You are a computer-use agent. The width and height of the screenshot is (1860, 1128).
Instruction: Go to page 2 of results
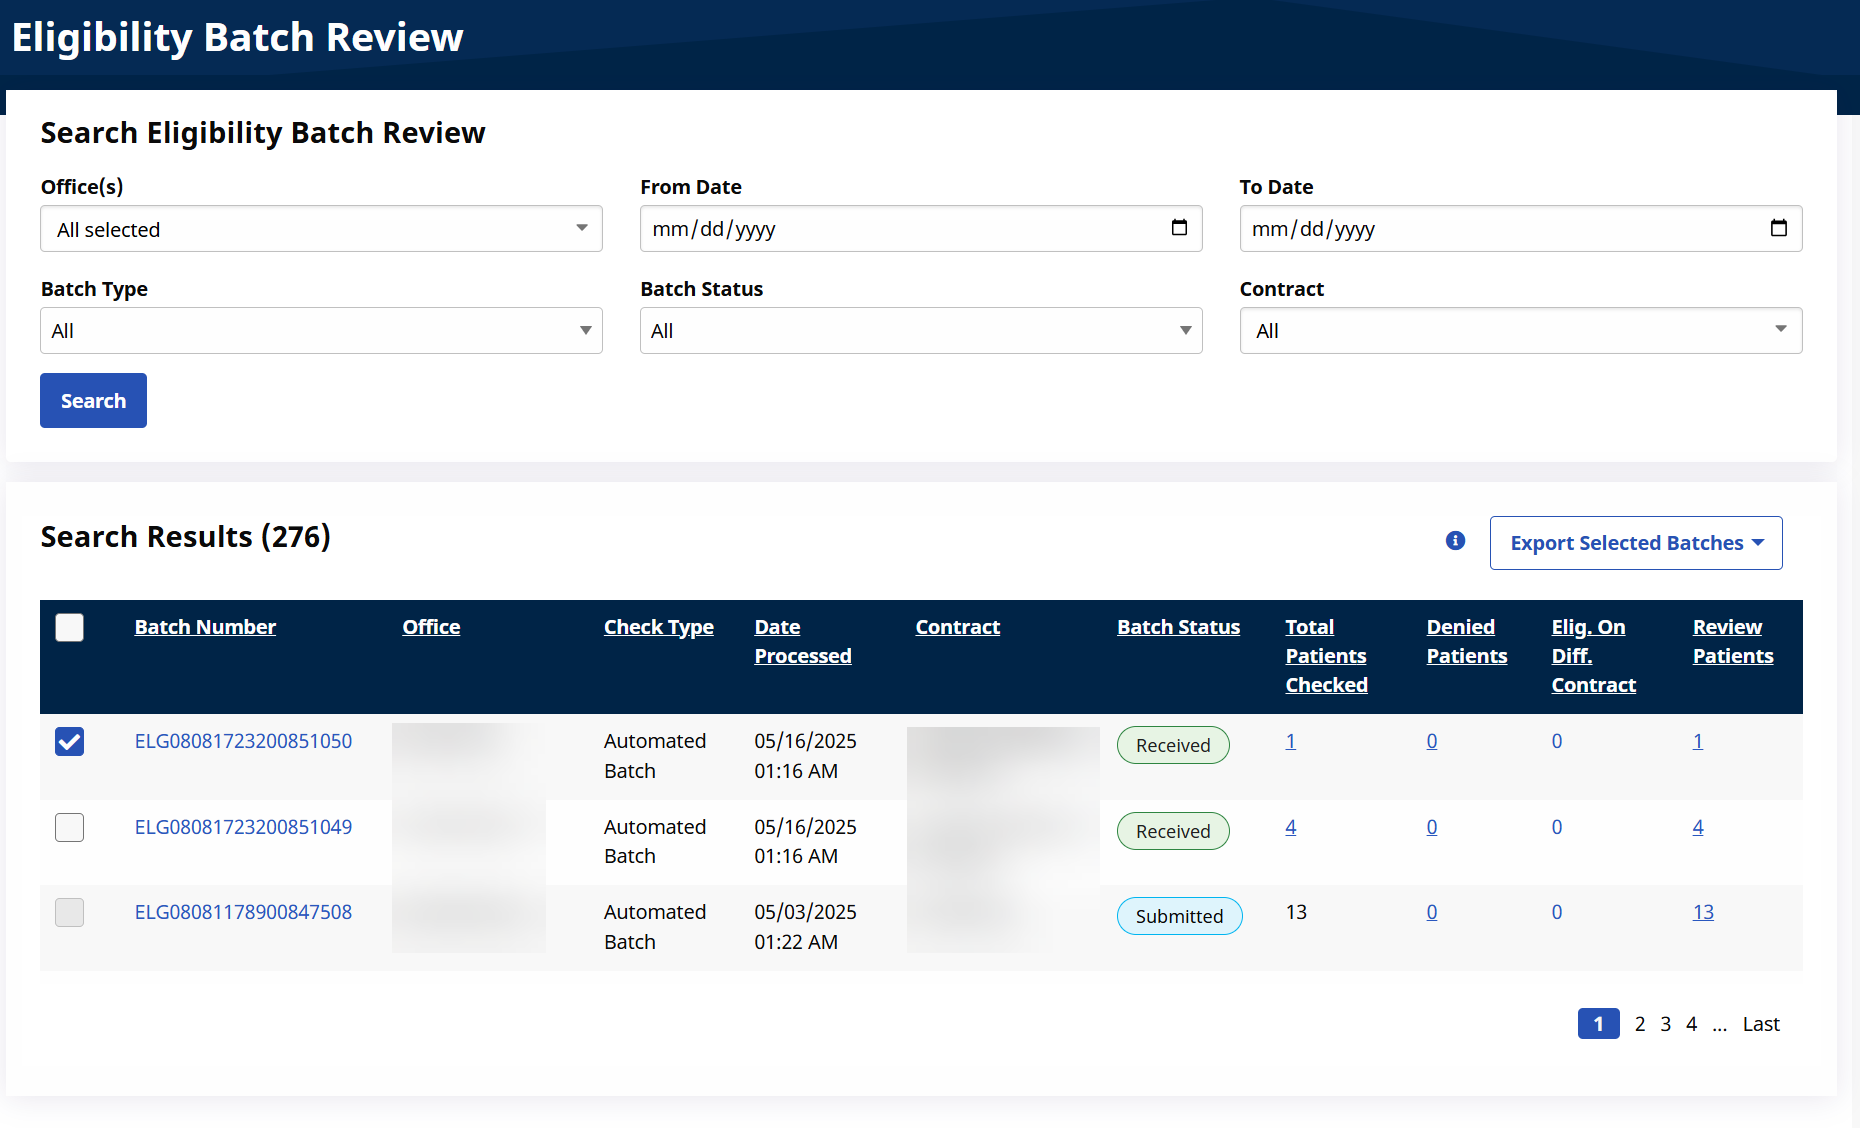(1640, 1024)
